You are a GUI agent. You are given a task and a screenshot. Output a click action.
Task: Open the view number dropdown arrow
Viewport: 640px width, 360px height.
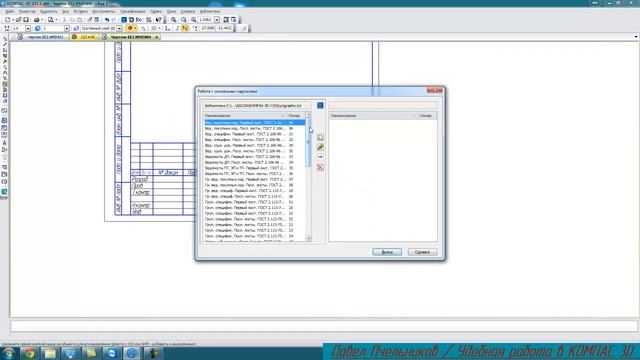pyautogui.click(x=67, y=29)
